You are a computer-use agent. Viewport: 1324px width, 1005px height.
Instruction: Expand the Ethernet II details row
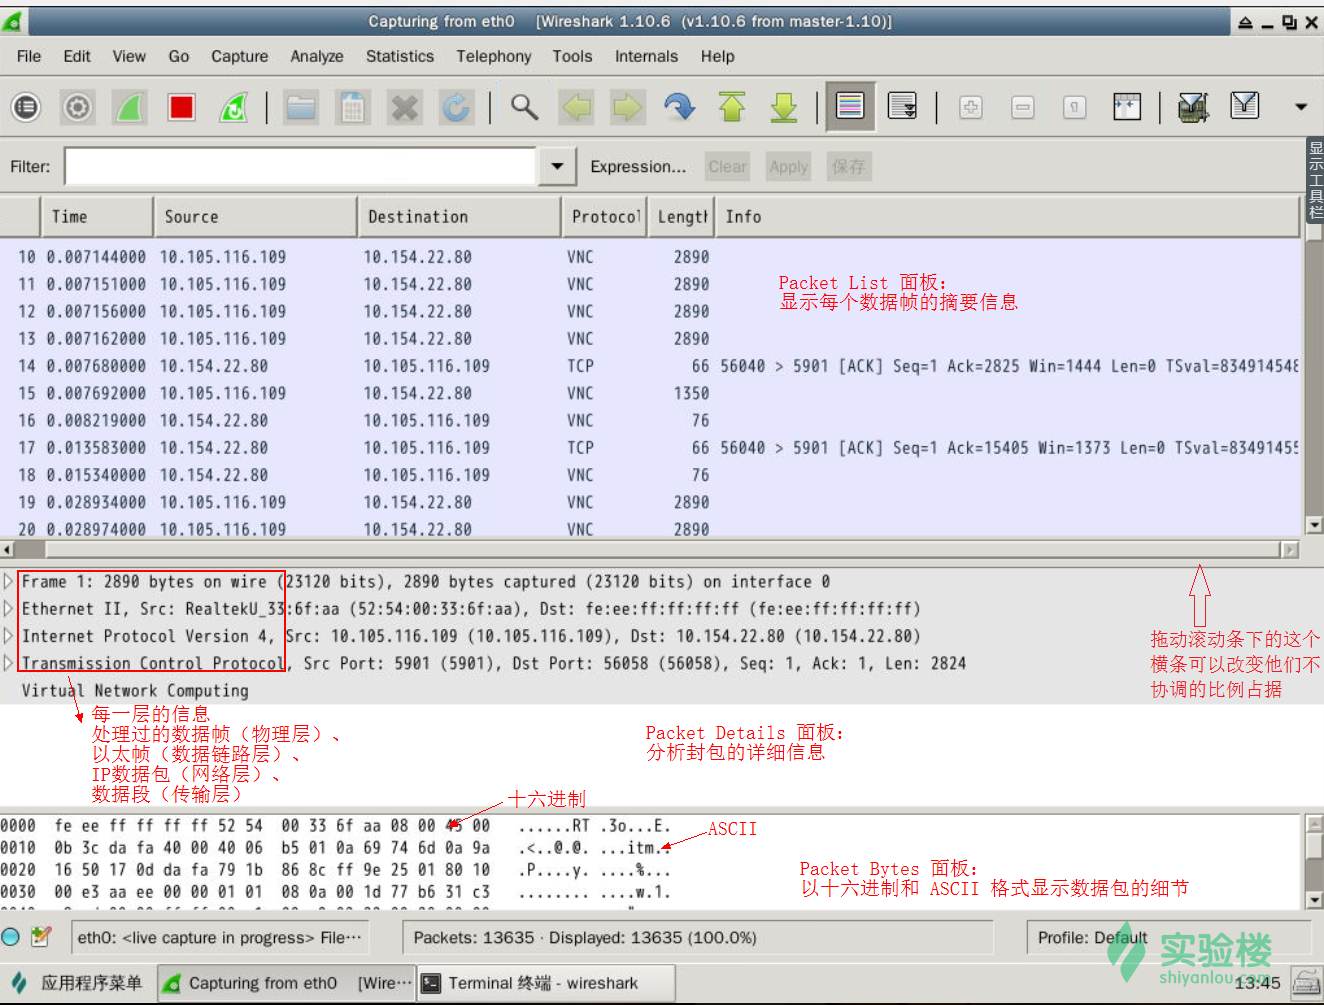pos(9,608)
